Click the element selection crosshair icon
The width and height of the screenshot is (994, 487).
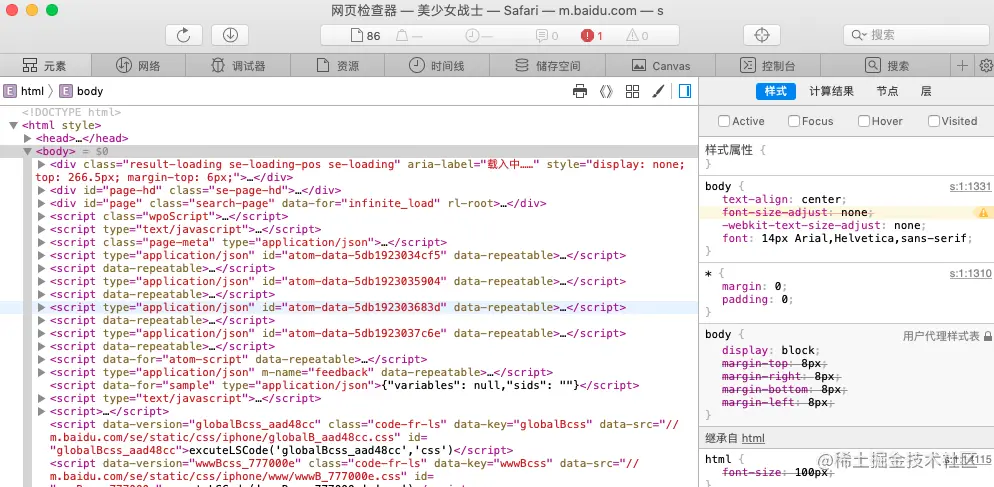coord(762,35)
